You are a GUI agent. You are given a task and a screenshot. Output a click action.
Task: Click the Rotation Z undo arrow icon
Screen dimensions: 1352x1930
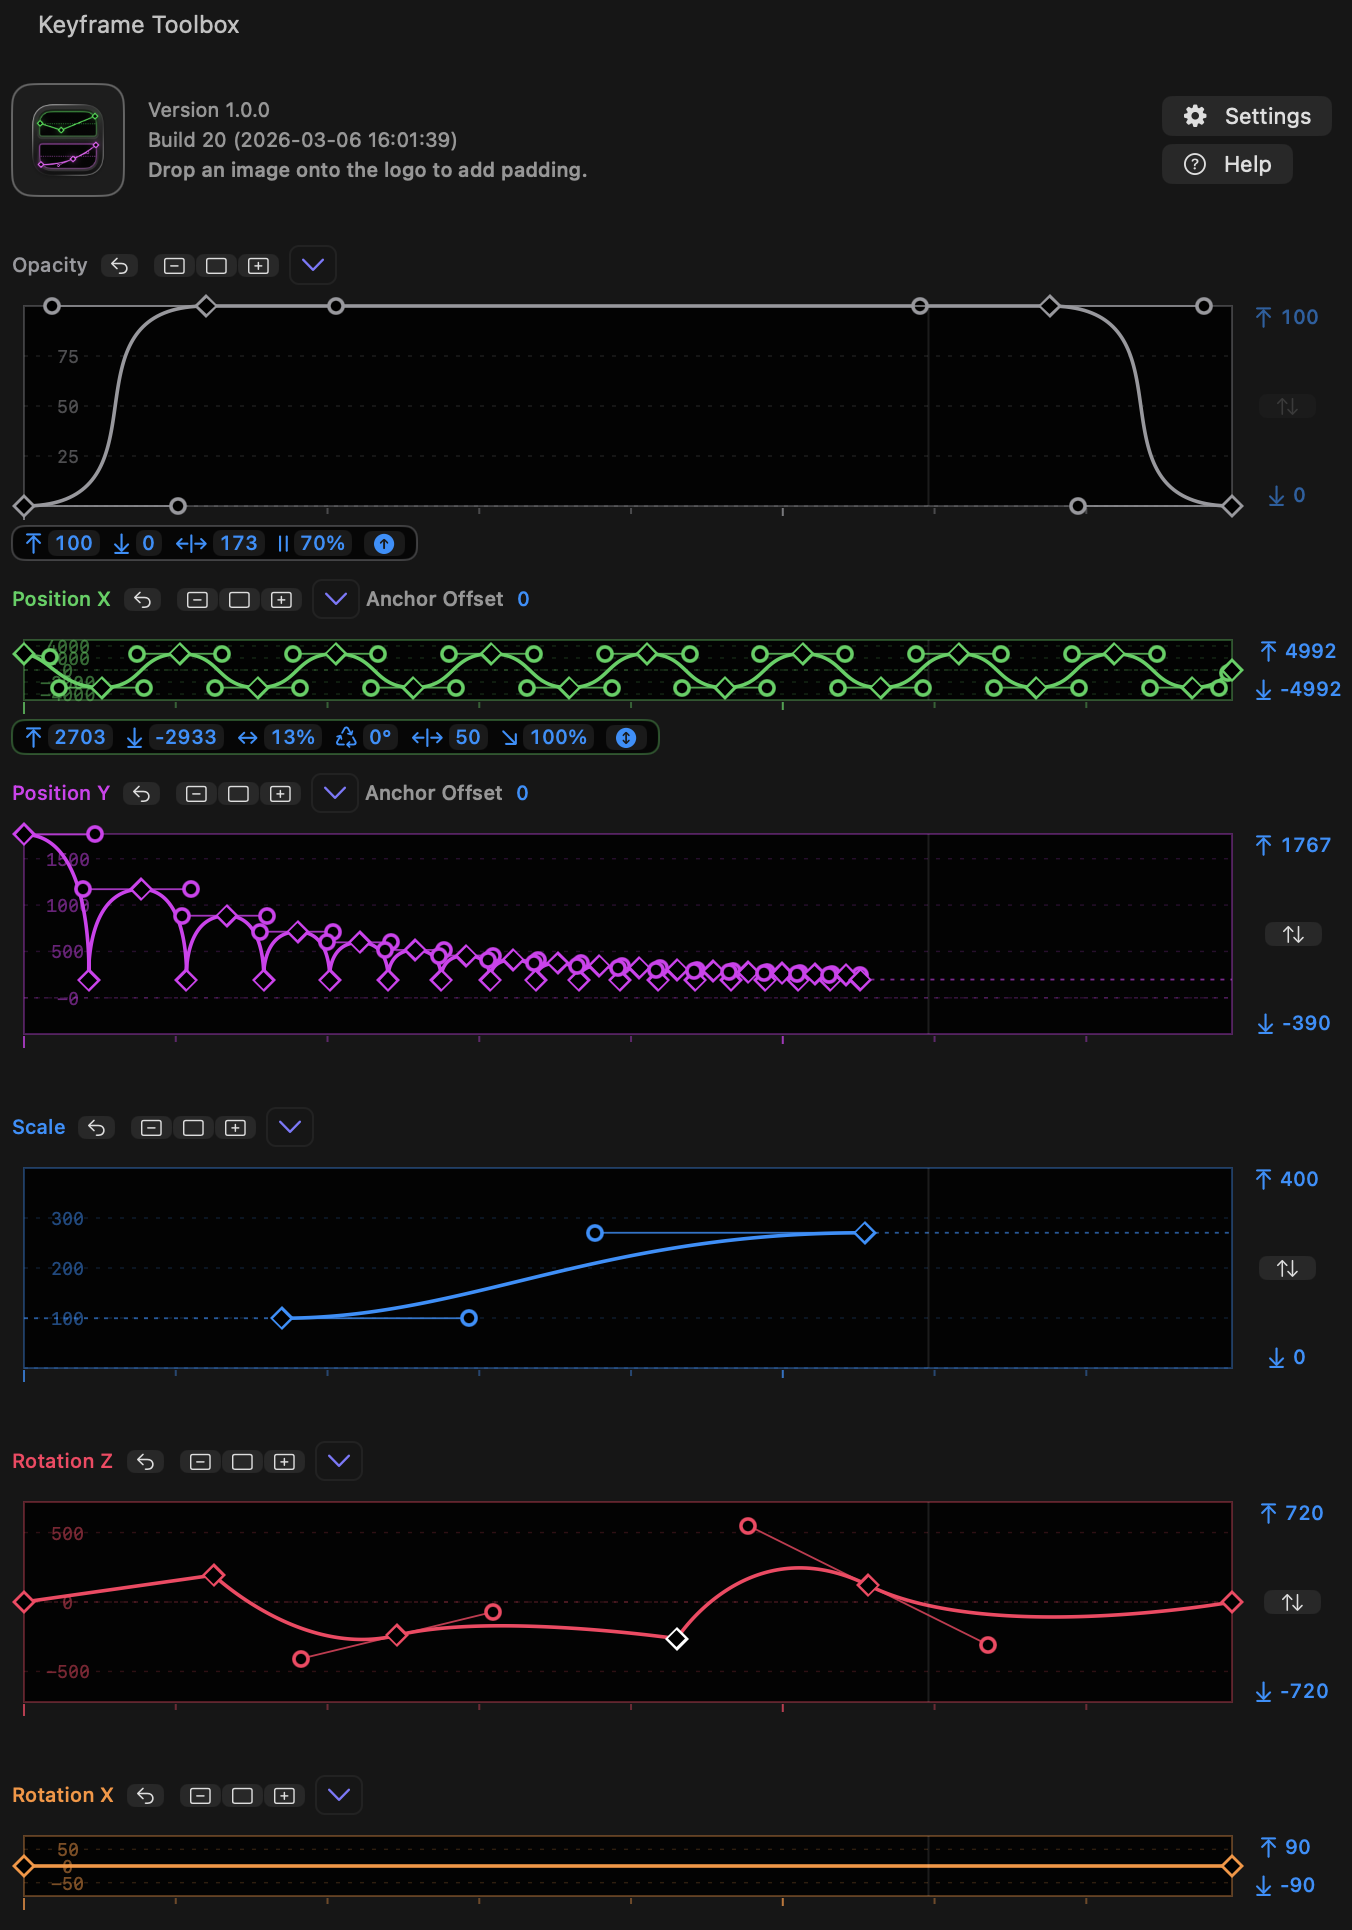pos(145,1462)
